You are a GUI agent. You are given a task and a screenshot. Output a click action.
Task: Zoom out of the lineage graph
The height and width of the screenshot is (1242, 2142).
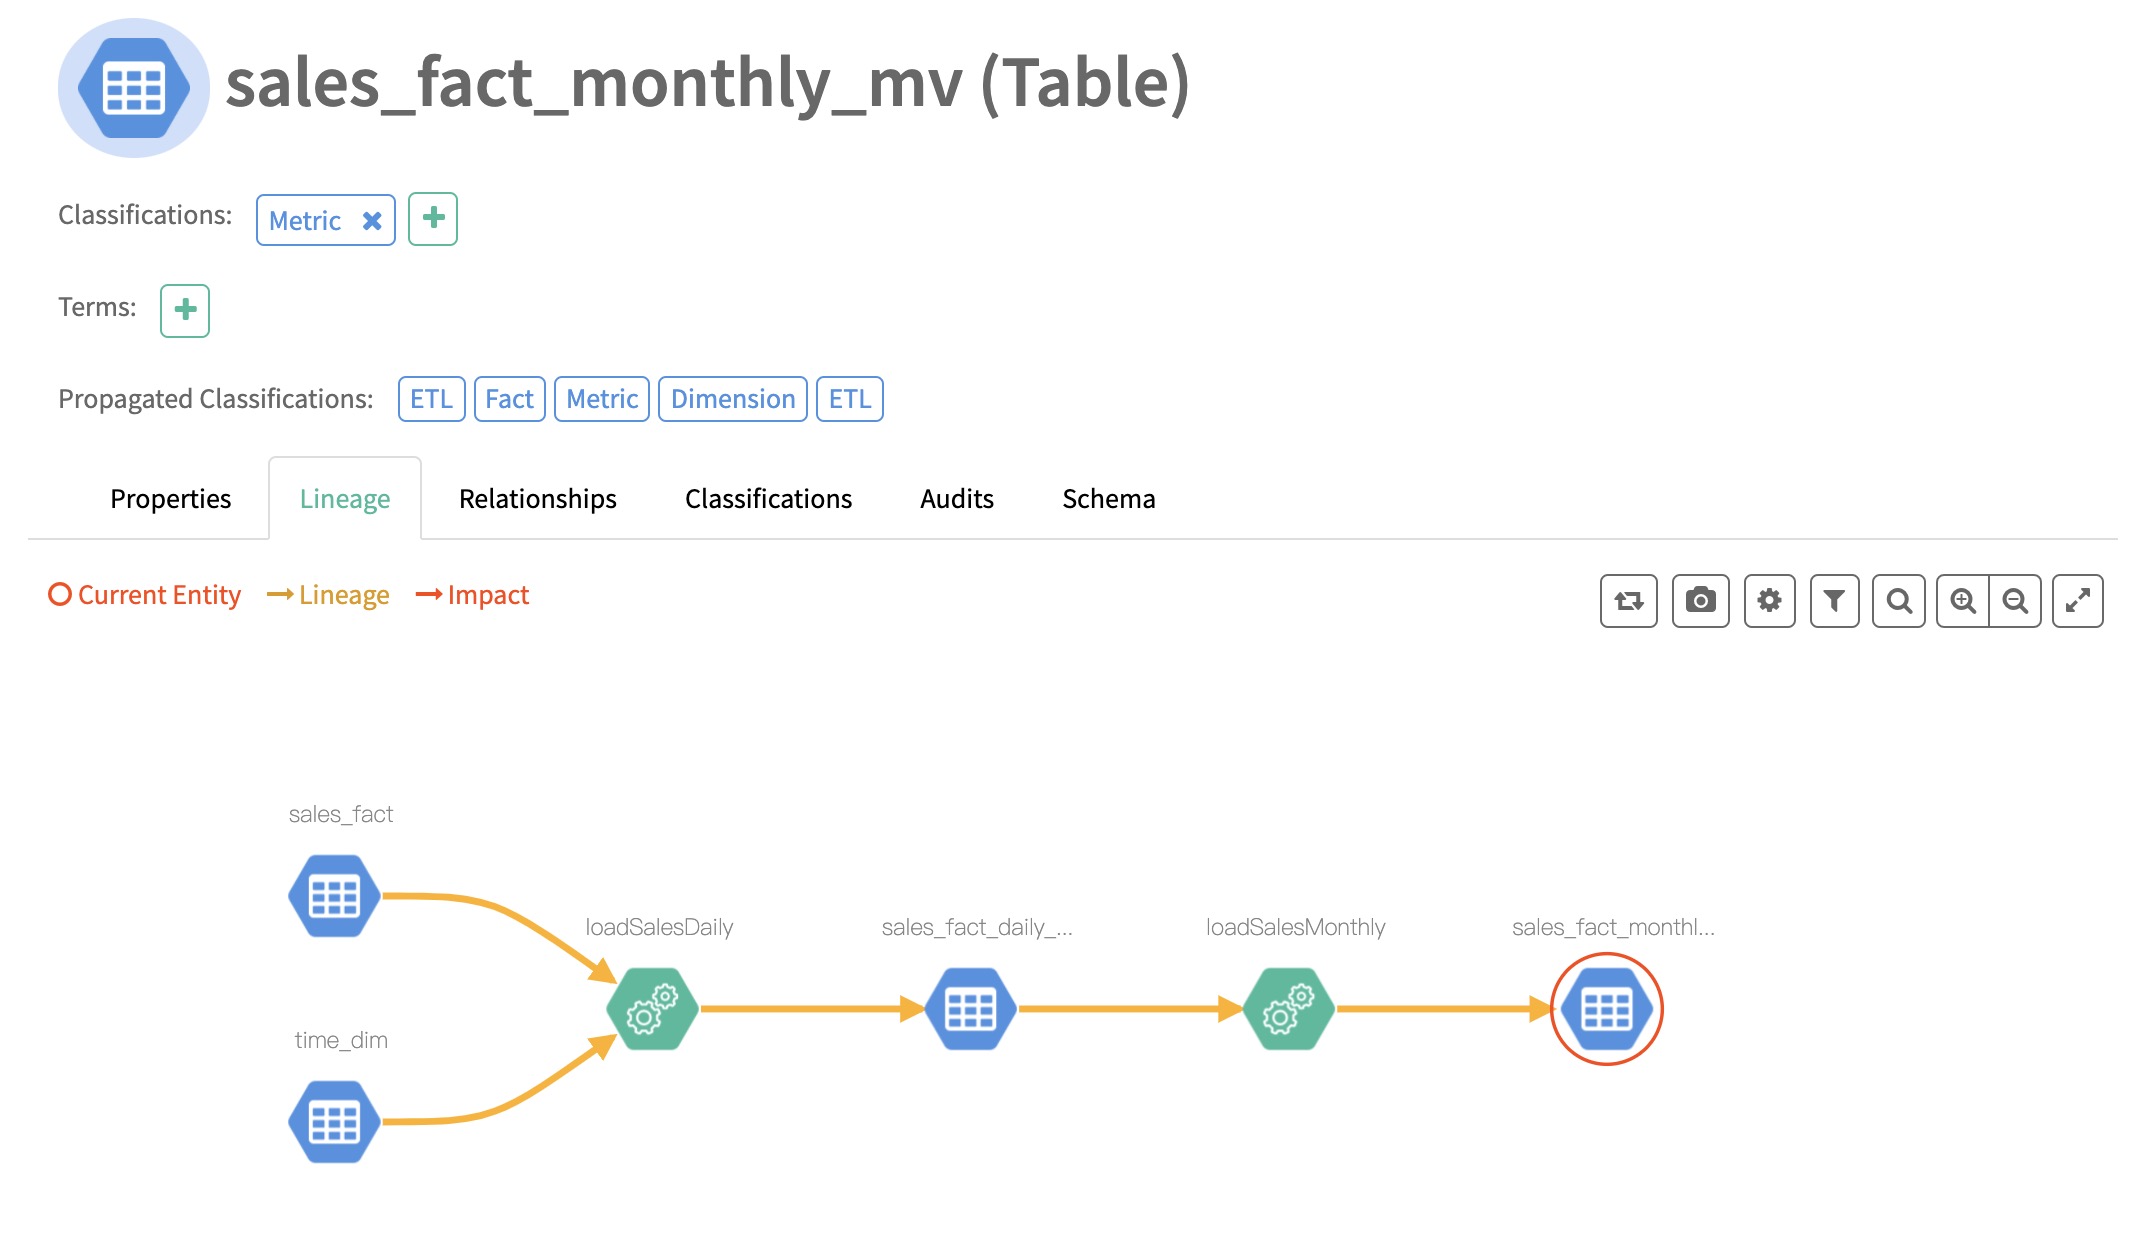(x=2015, y=601)
